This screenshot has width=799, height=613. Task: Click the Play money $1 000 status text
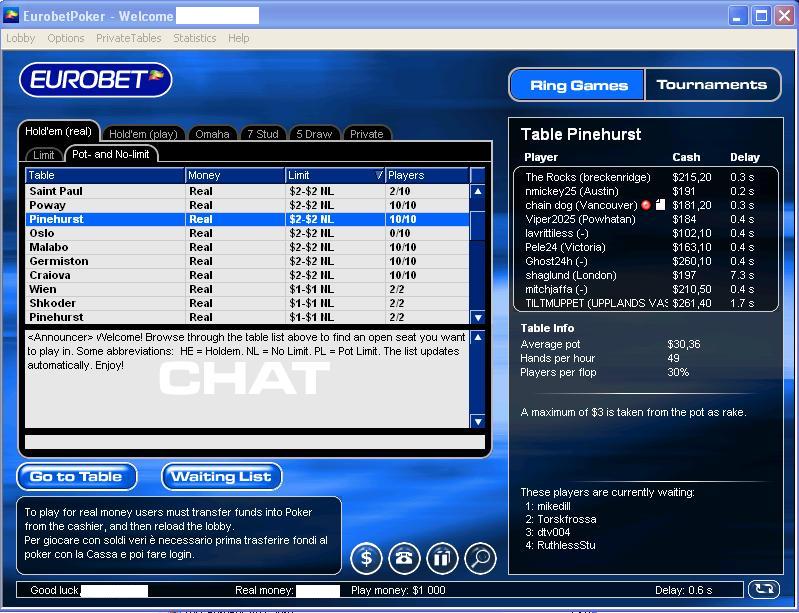coord(398,590)
